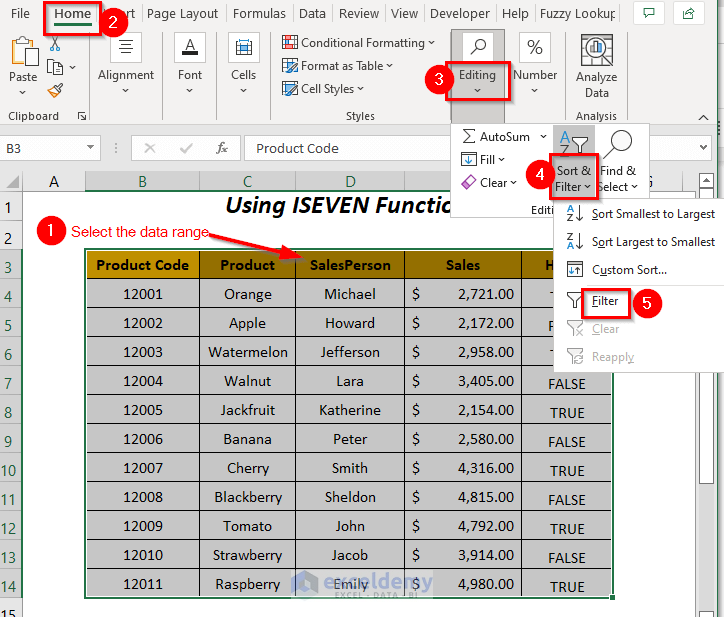The height and width of the screenshot is (617, 724).
Task: Expand the Conditional Formatting dropdown
Action: [431, 43]
